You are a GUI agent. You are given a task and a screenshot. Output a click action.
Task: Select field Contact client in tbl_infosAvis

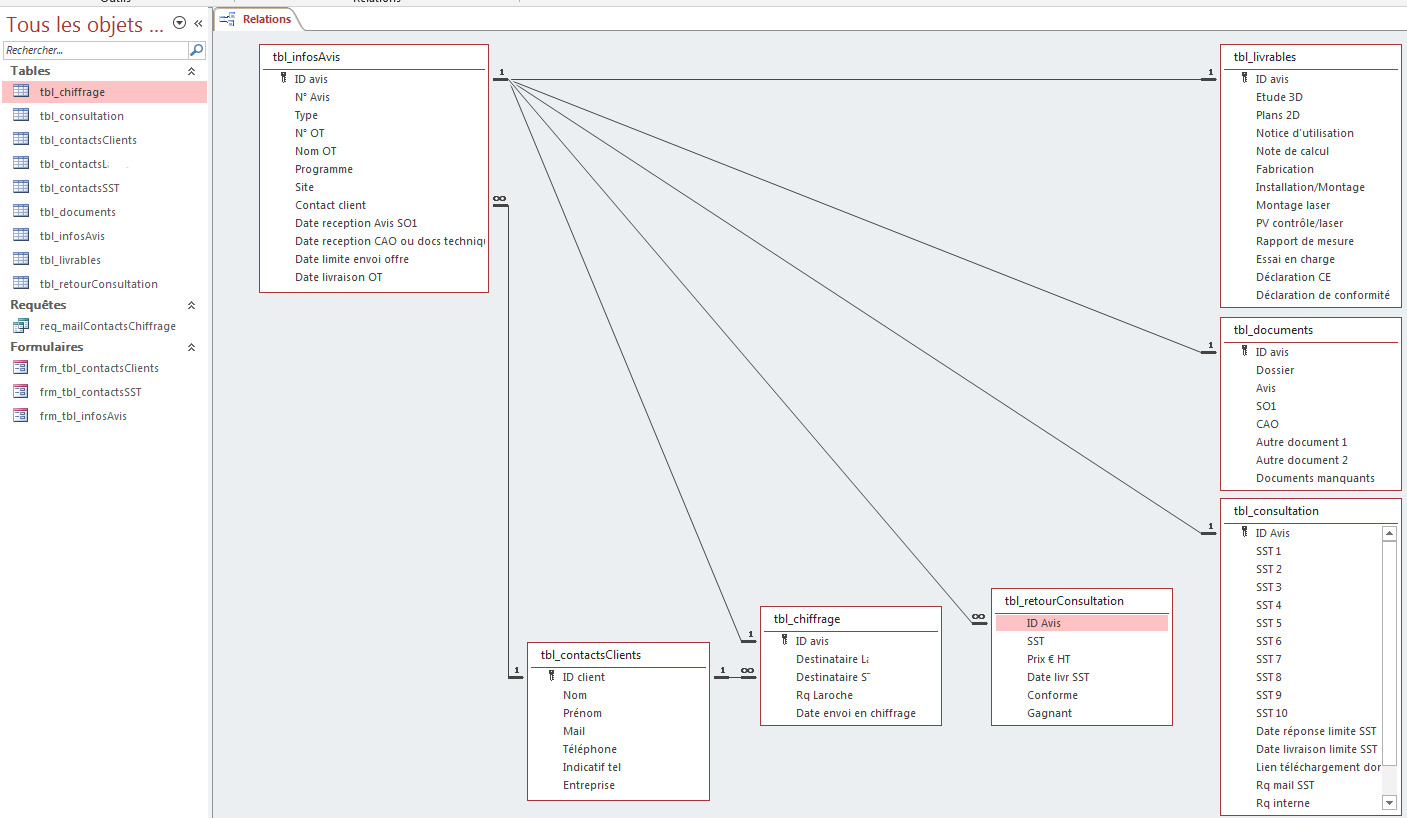330,205
